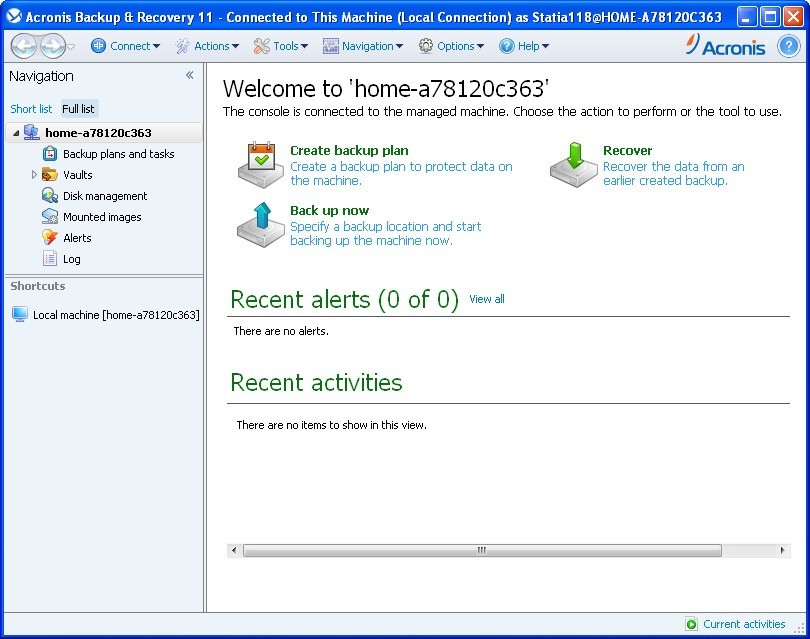The image size is (810, 639).
Task: Open the Tools menu
Action: pyautogui.click(x=283, y=45)
